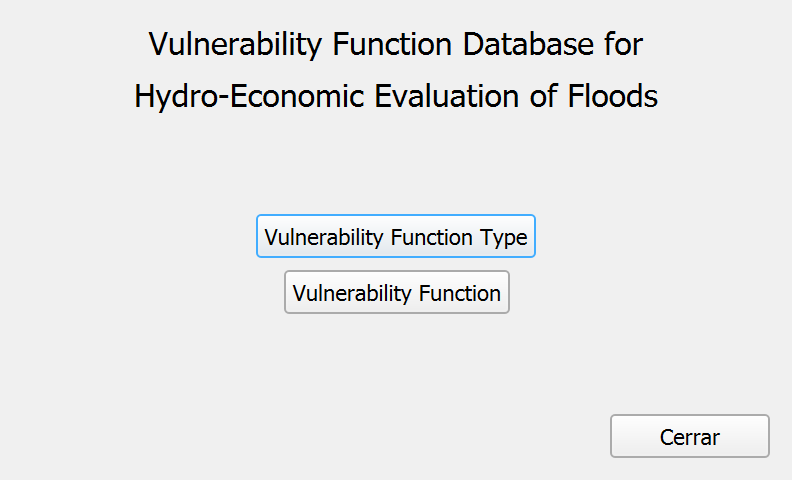
Task: Click the word 'Floods' in the heading
Action: (x=613, y=95)
